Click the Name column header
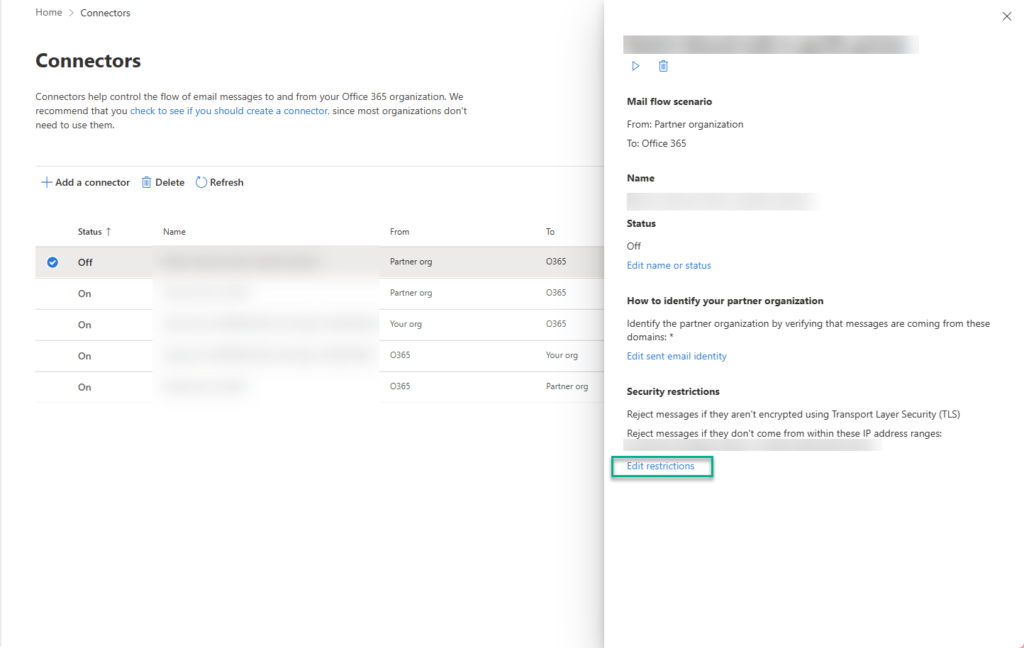This screenshot has height=648, width=1024. point(174,232)
